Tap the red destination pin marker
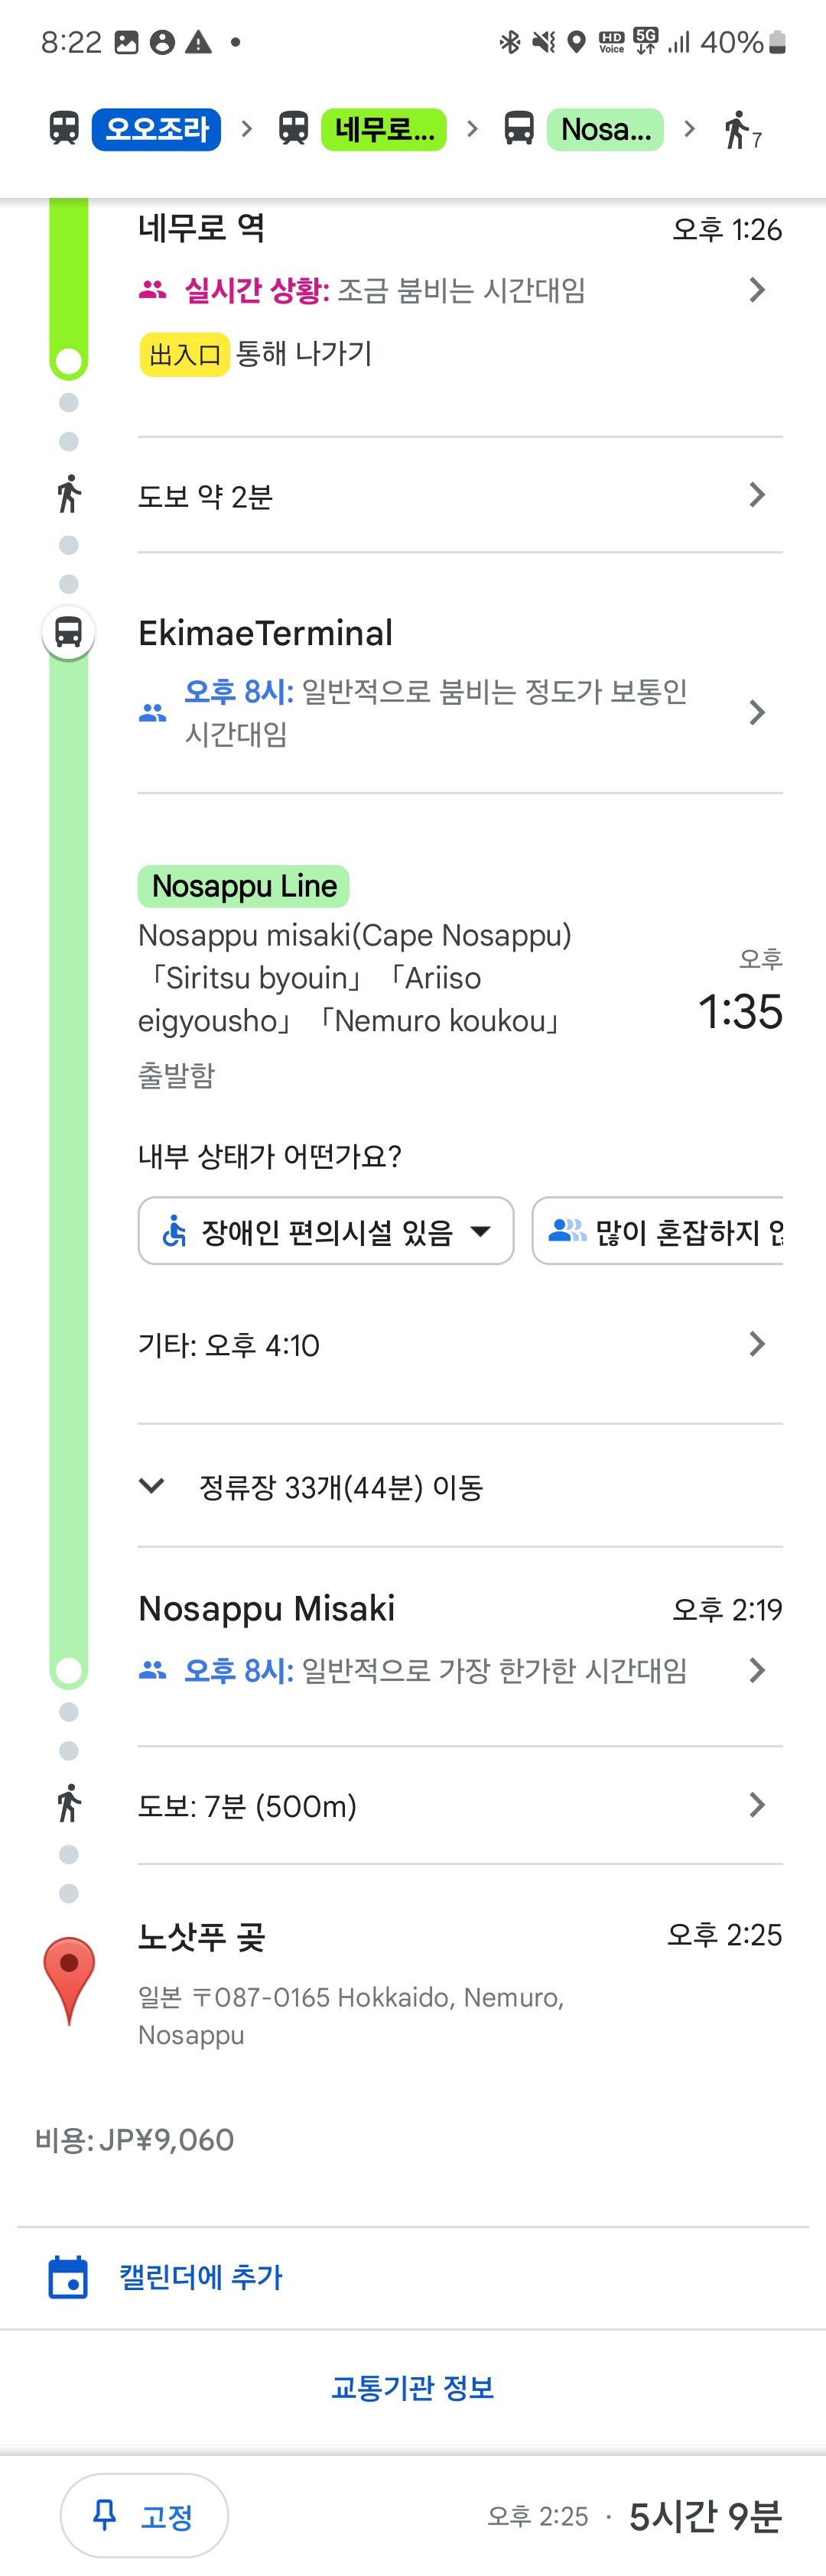This screenshot has width=826, height=2576. click(x=69, y=1979)
